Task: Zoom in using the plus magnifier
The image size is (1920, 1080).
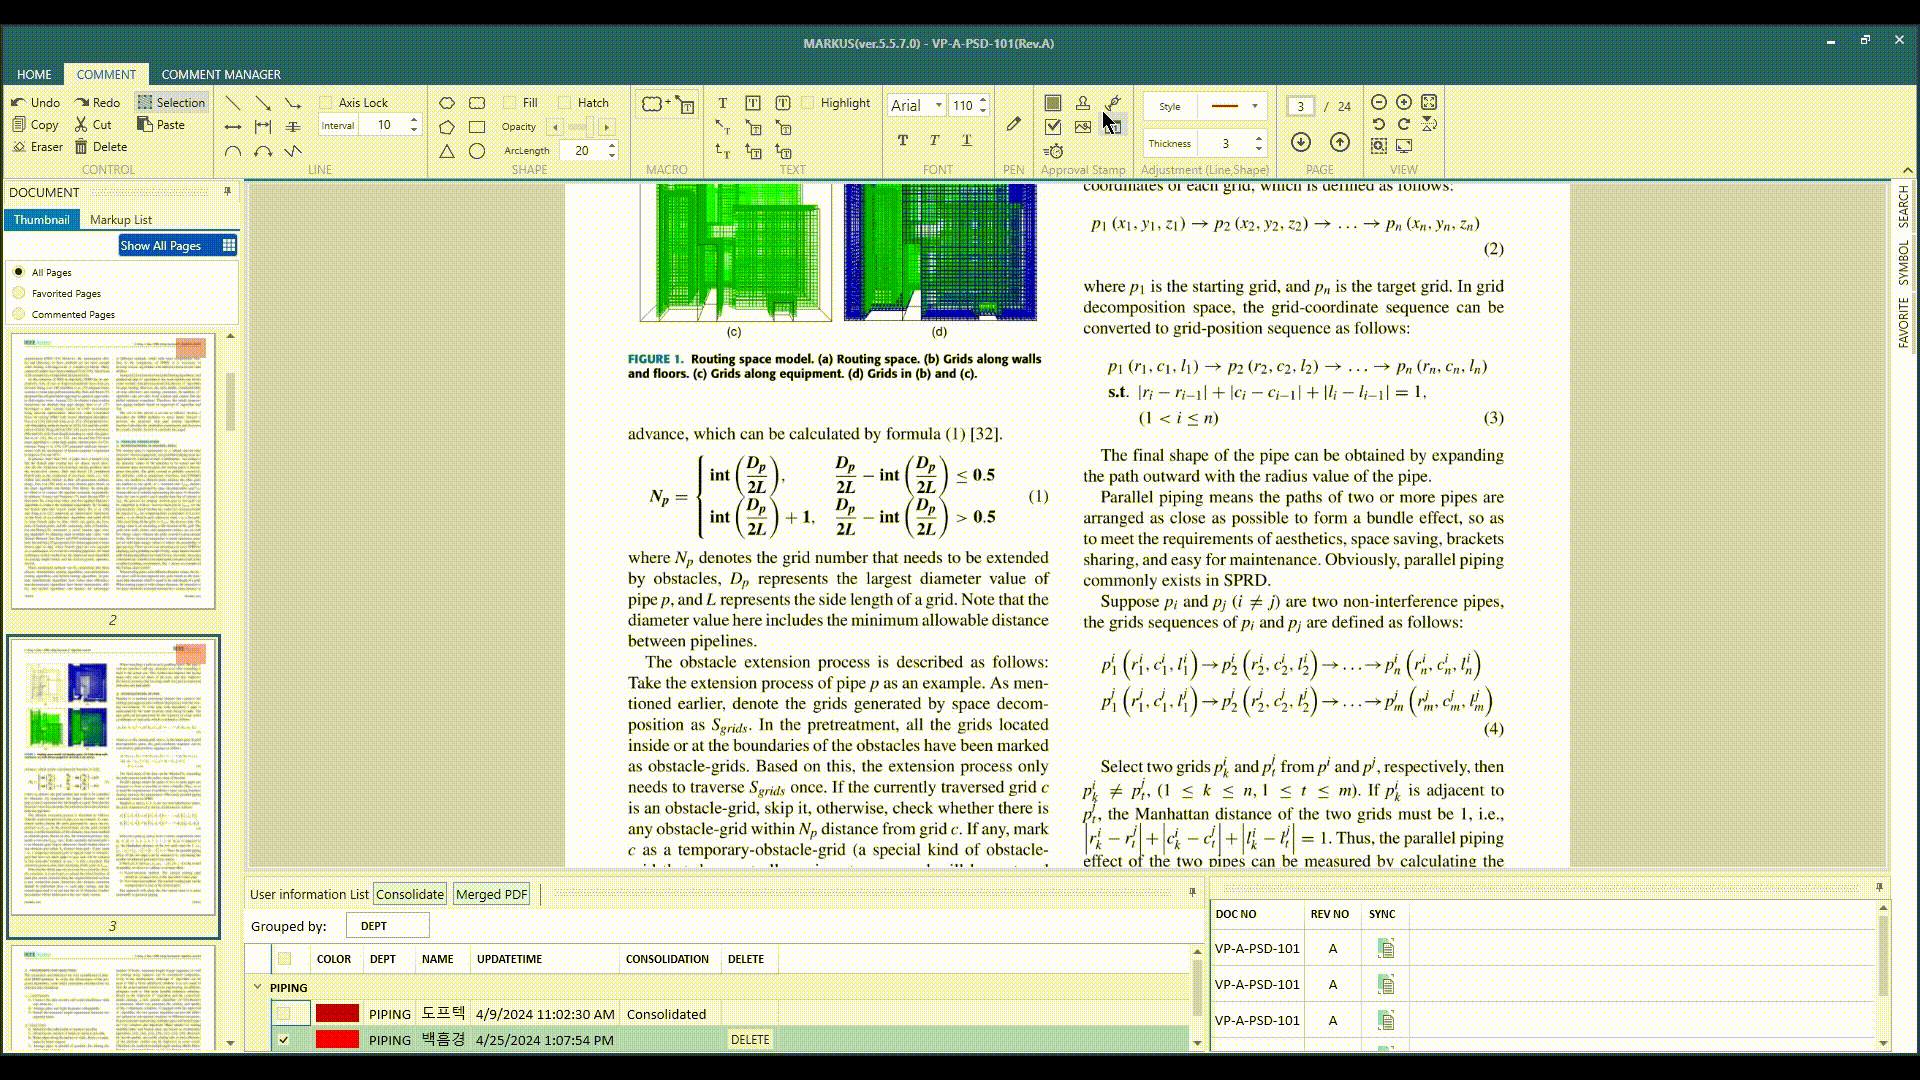Action: tap(1404, 102)
